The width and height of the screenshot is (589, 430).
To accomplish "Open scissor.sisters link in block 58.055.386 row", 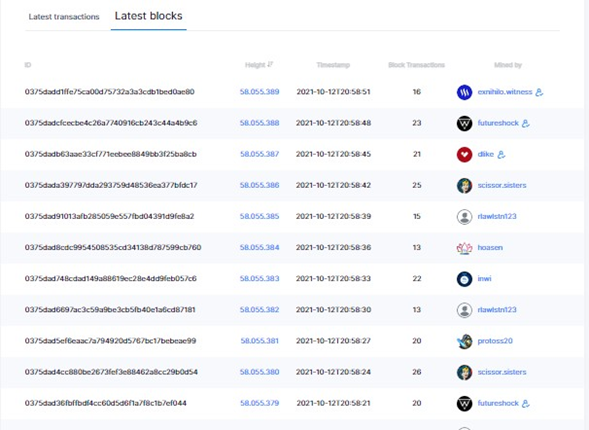I will [x=502, y=186].
